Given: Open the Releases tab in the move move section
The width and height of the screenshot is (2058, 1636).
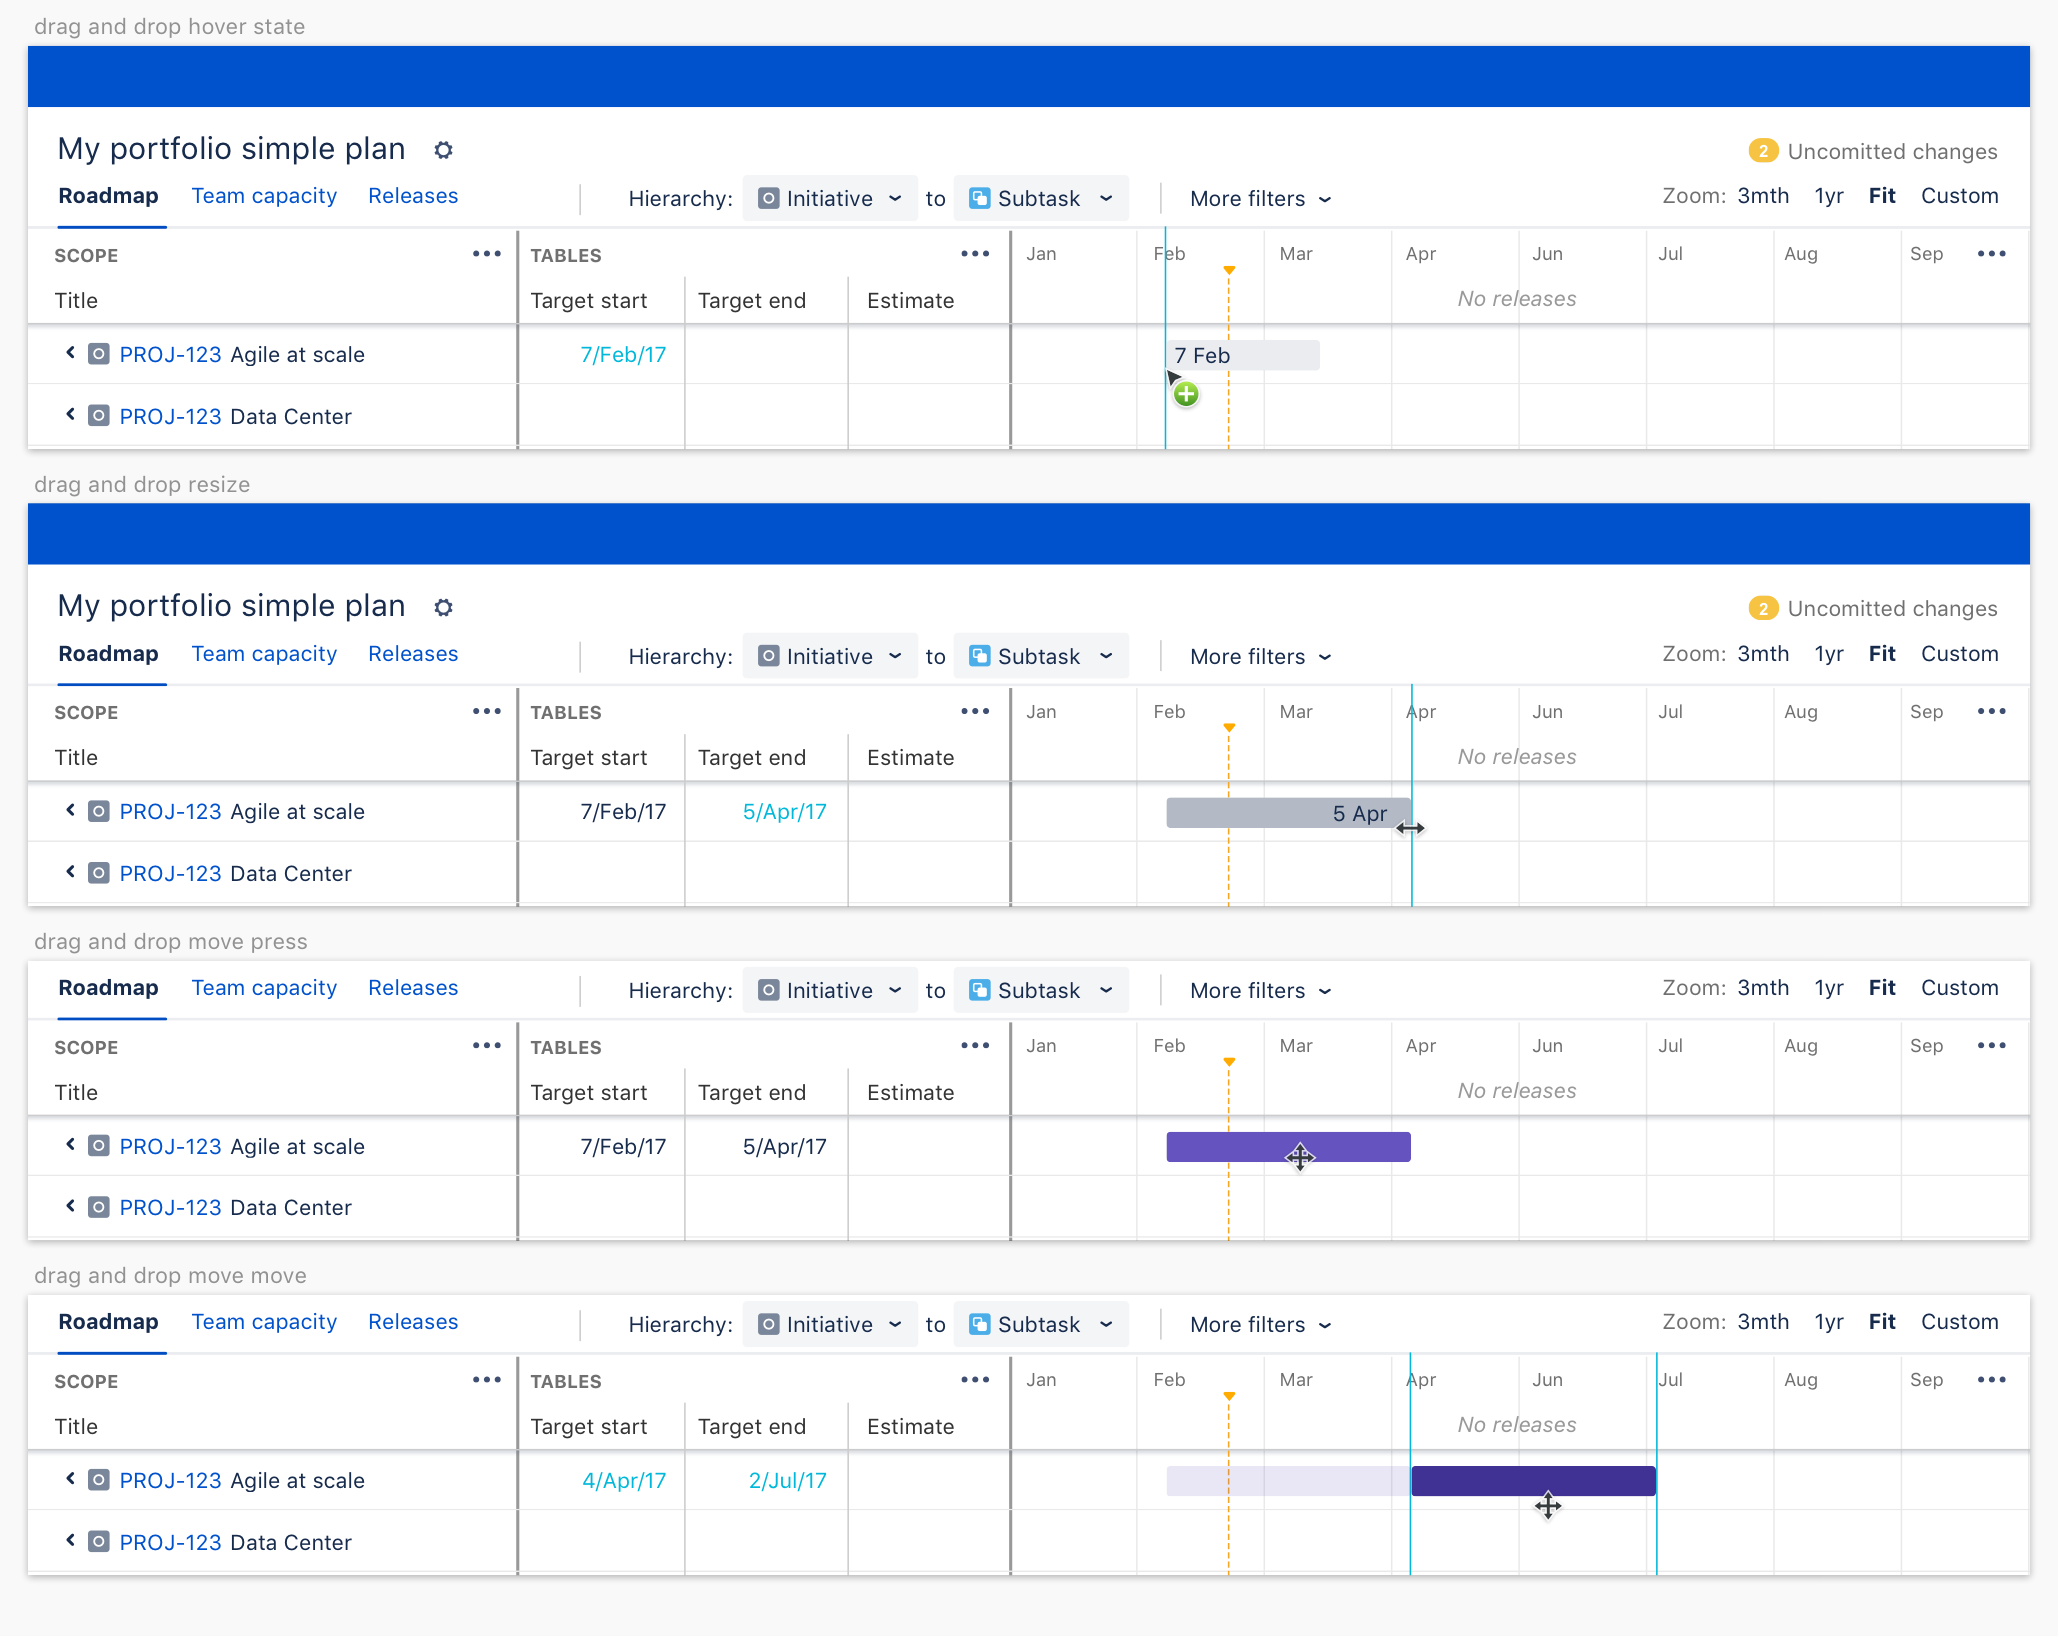Looking at the screenshot, I should tap(413, 1322).
